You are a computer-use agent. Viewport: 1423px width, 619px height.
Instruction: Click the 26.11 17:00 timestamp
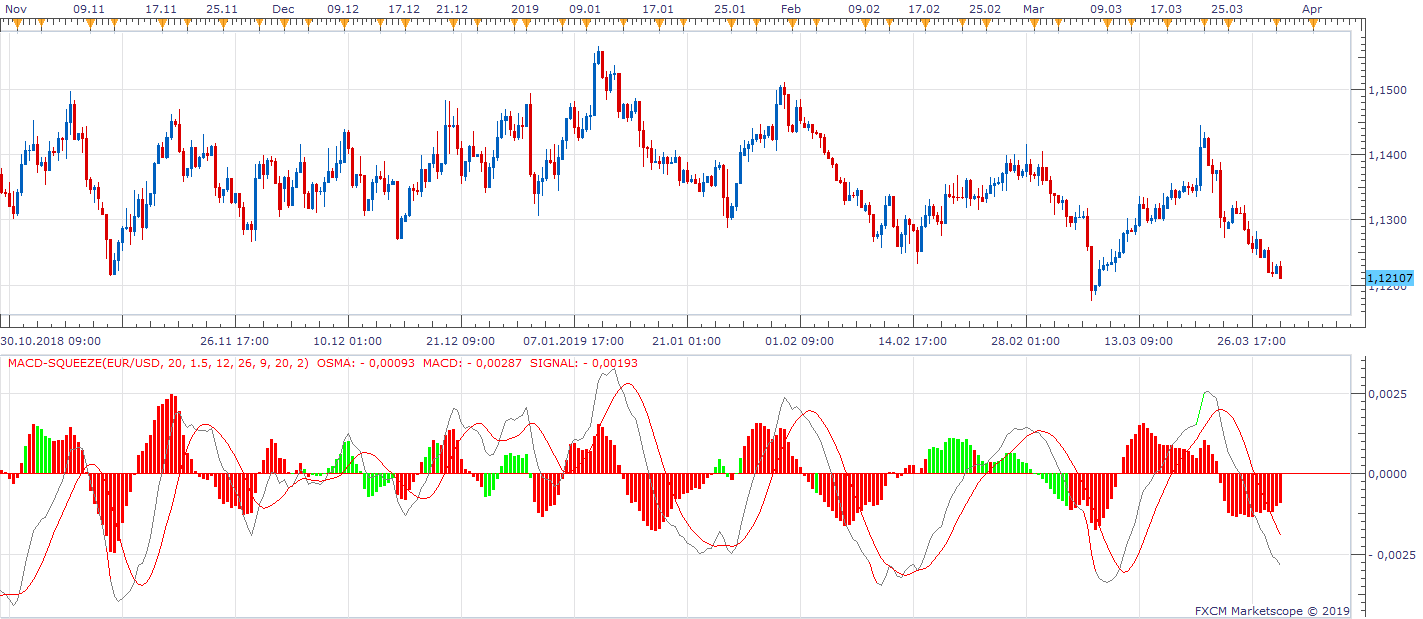[234, 341]
